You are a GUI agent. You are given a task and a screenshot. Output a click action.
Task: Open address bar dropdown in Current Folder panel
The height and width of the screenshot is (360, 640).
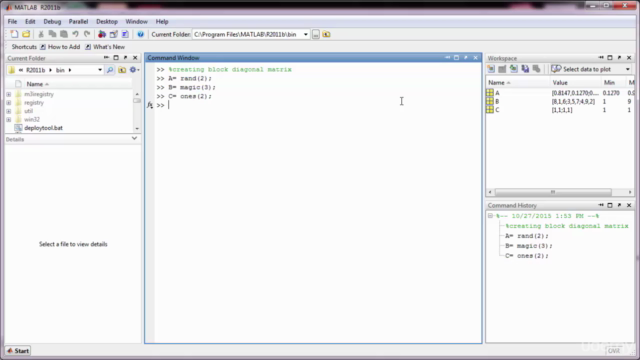click(100, 70)
